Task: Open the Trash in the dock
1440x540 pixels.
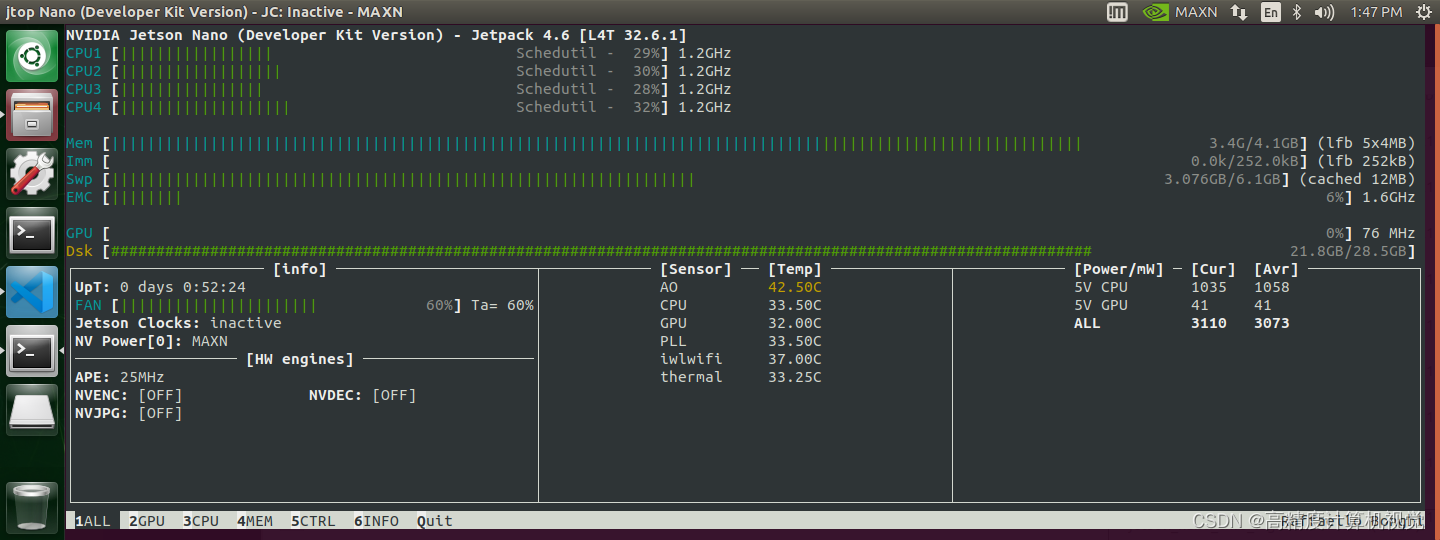Action: 33,506
